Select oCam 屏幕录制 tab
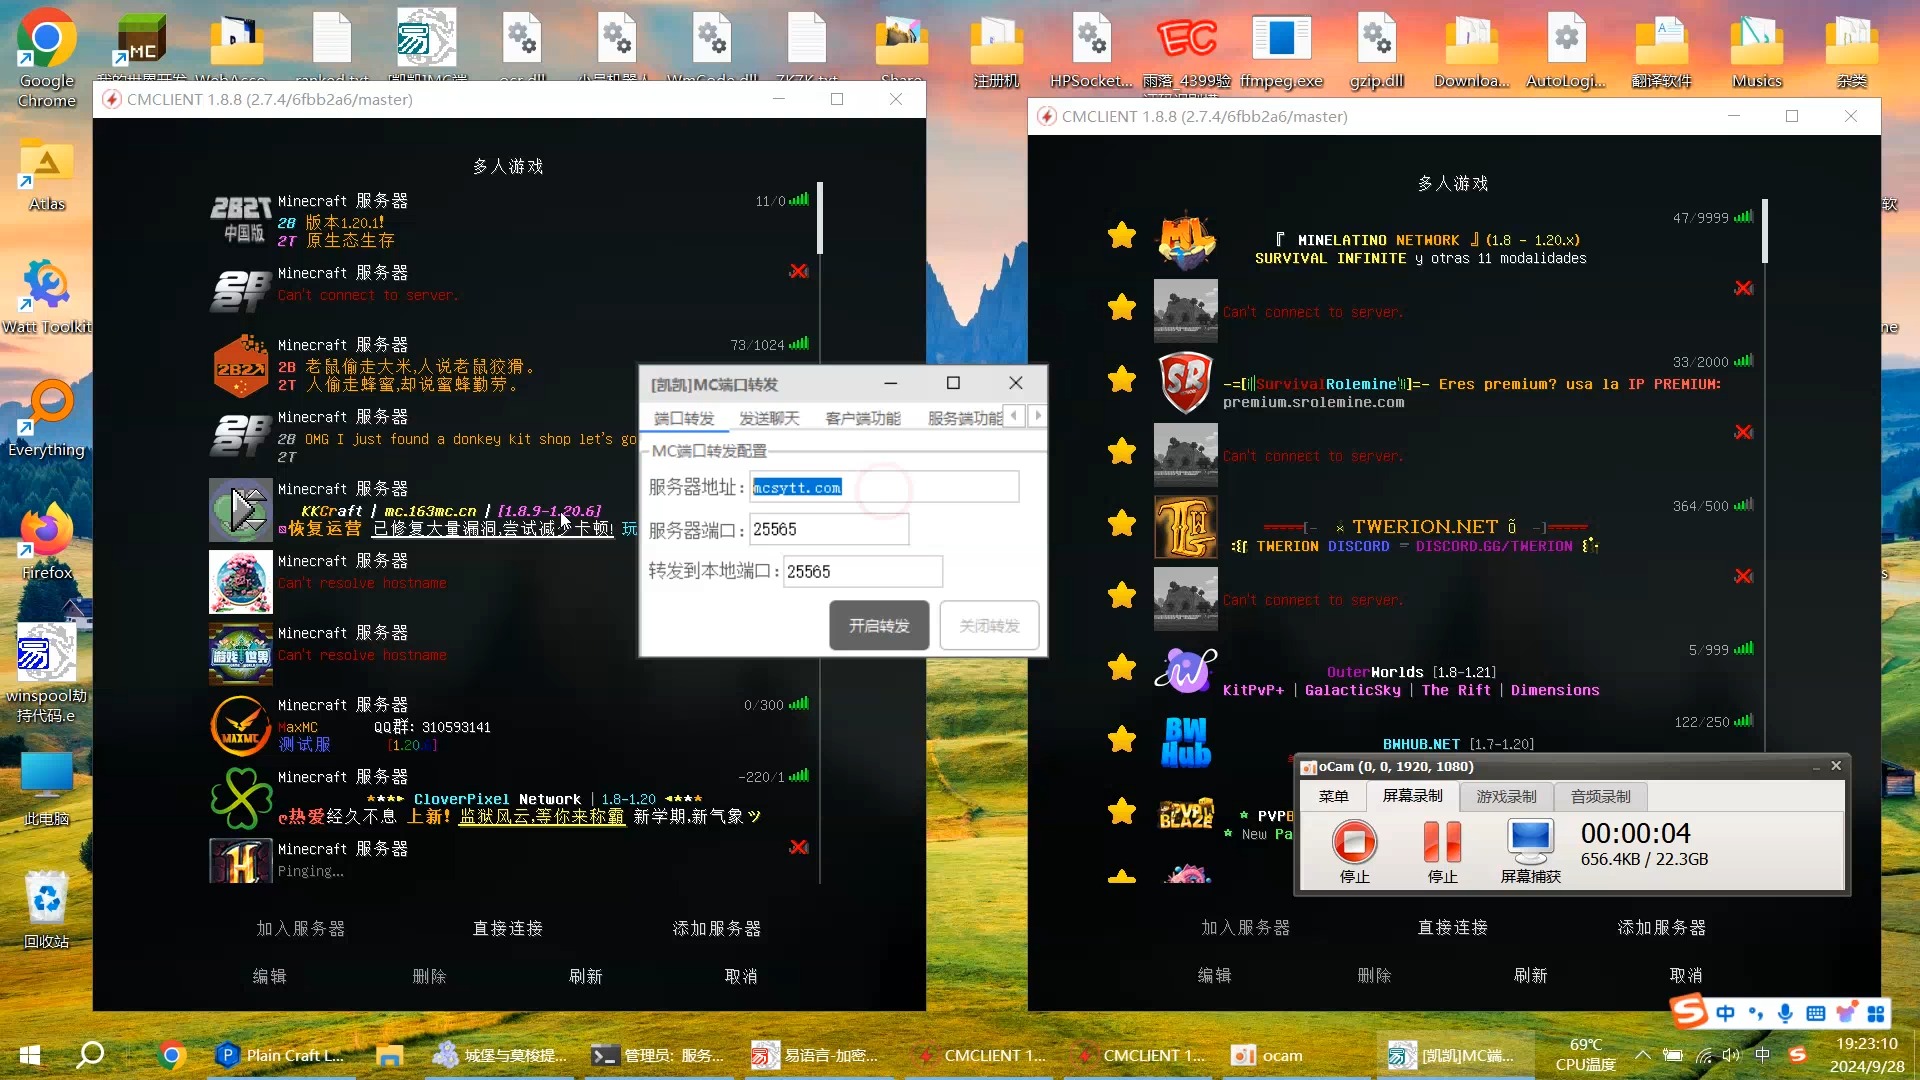Viewport: 1920px width, 1080px height. pos(1412,796)
